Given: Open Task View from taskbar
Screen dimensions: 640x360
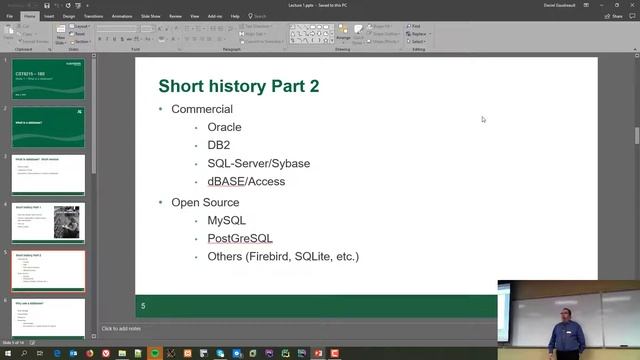Looking at the screenshot, I should pyautogui.click(x=40, y=353).
